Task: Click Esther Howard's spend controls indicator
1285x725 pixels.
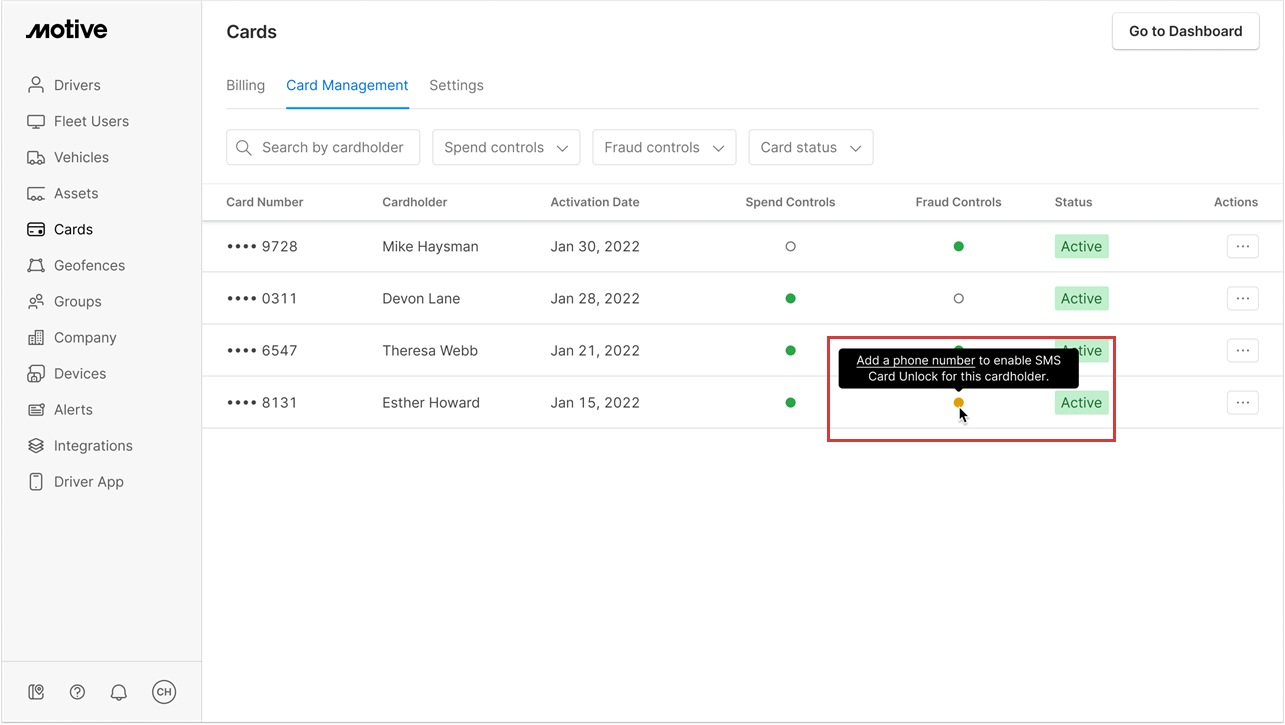Action: [x=790, y=402]
